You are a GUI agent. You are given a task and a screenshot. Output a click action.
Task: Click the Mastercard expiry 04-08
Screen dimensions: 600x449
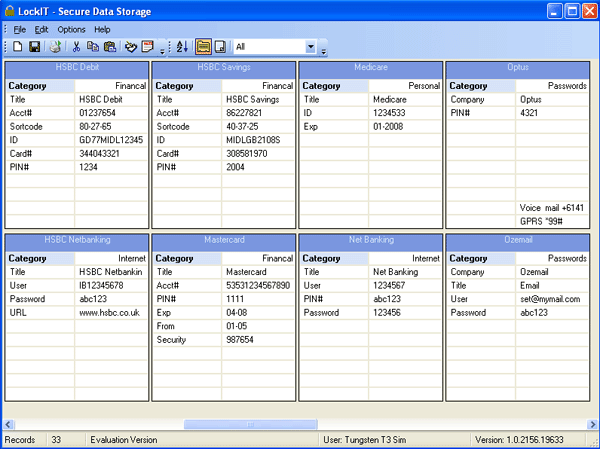pyautogui.click(x=236, y=313)
